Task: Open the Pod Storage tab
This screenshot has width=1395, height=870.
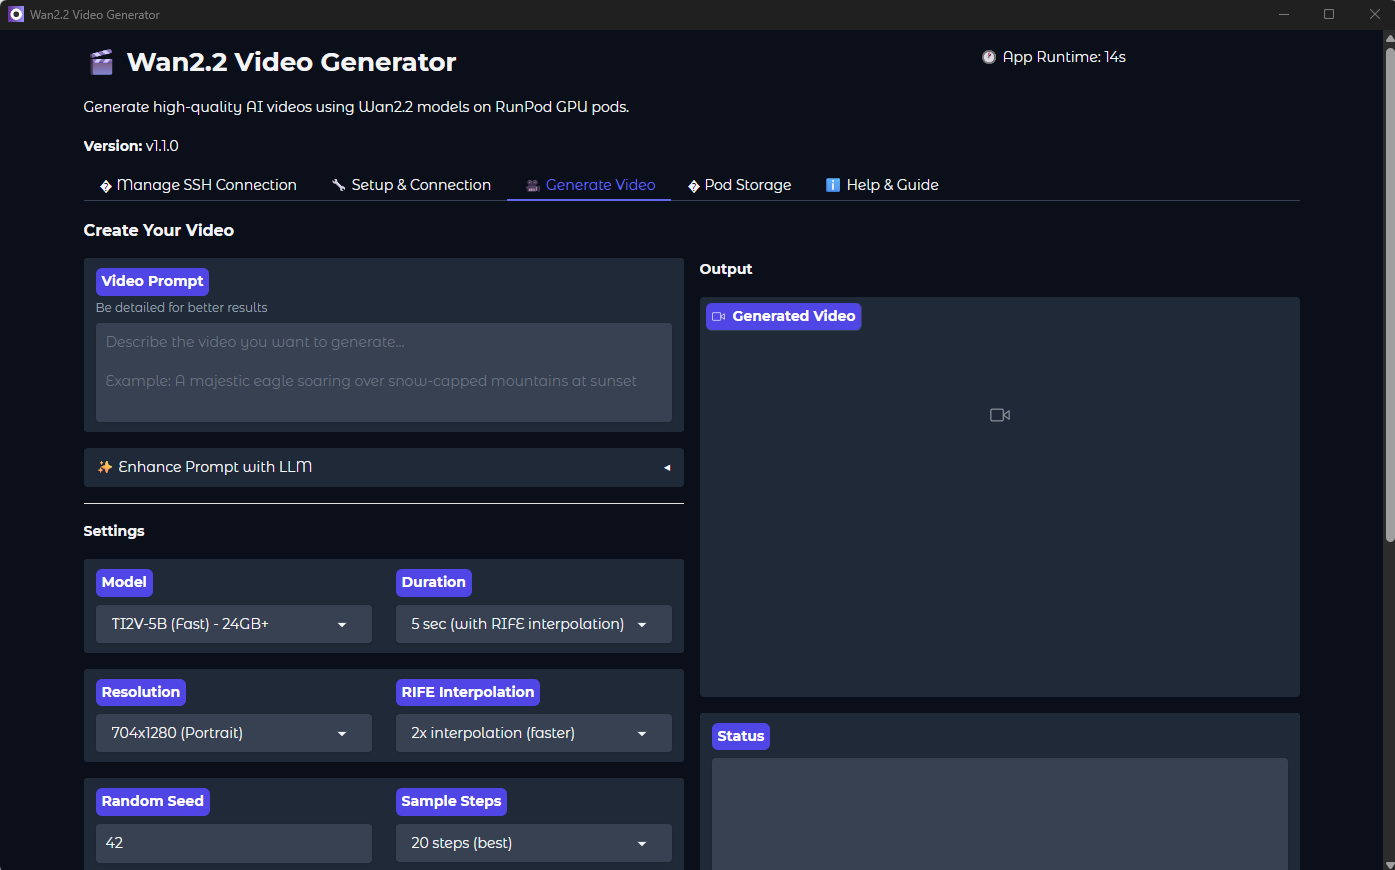Action: click(740, 185)
